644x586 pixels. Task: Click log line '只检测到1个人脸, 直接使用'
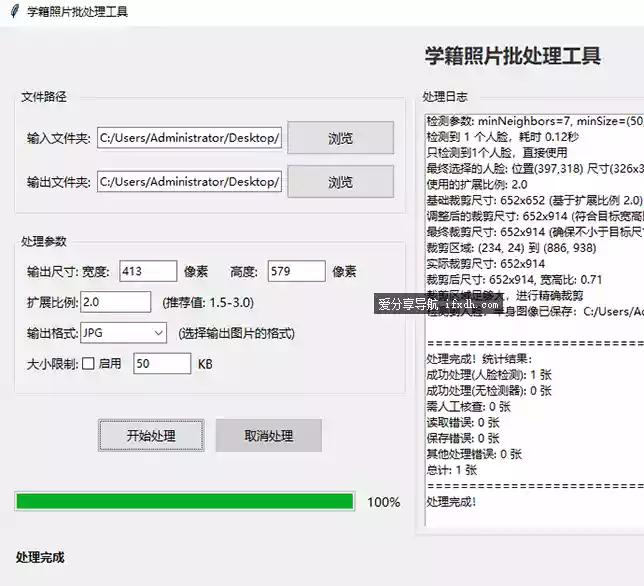point(497,153)
